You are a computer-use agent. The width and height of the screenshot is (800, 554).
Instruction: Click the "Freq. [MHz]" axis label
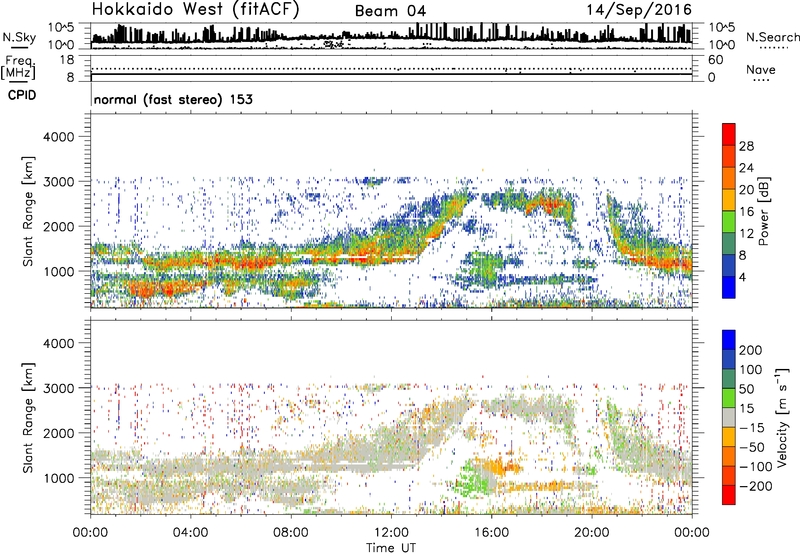18,67
